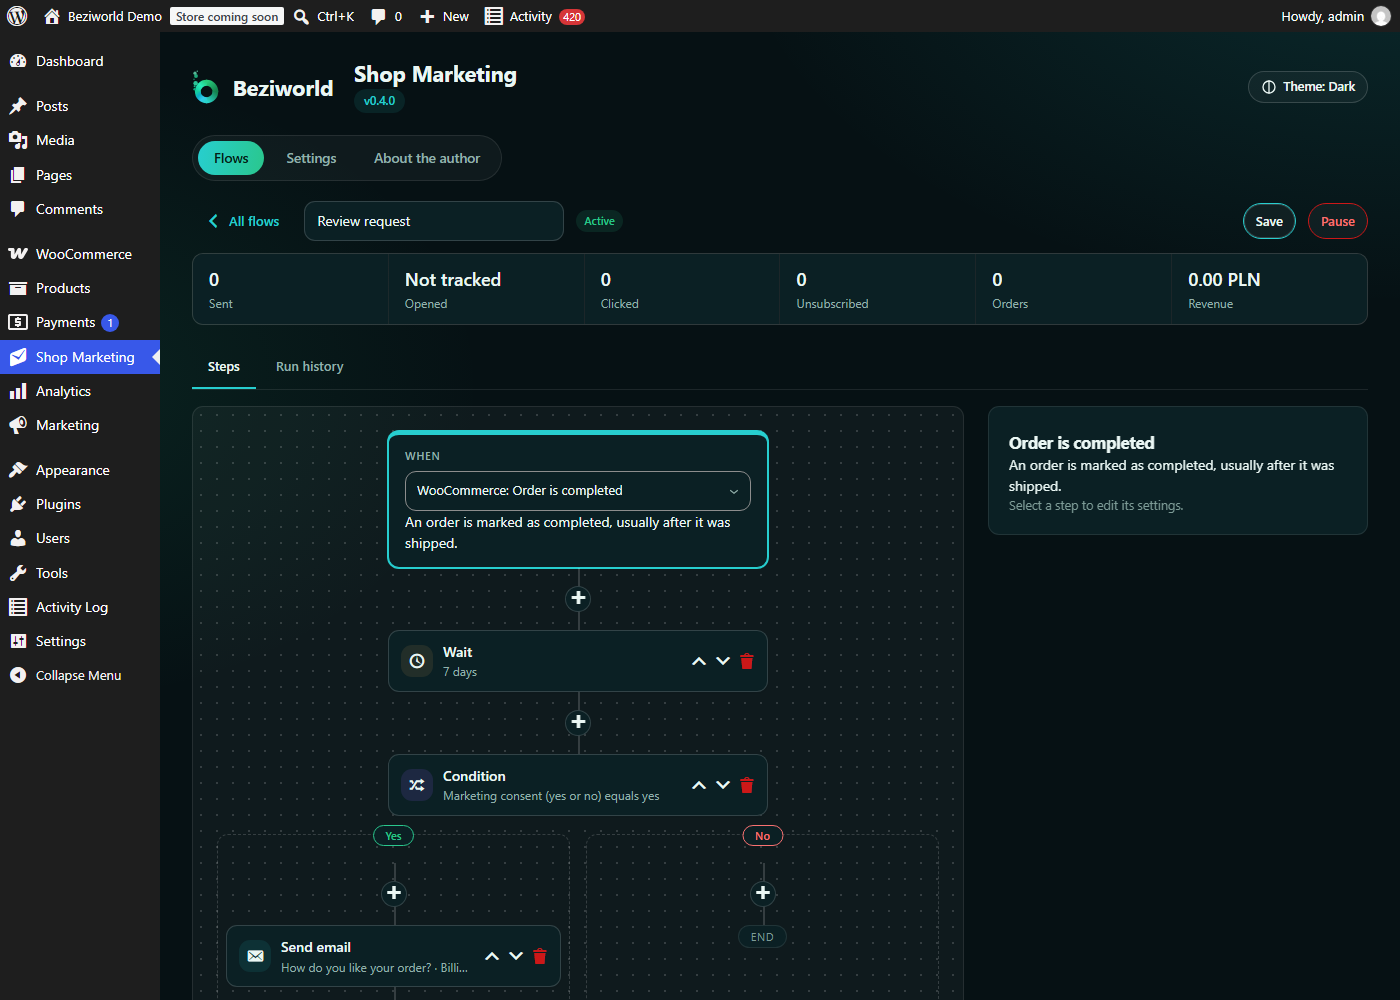
Task: Pause the Review request flow
Action: click(1338, 221)
